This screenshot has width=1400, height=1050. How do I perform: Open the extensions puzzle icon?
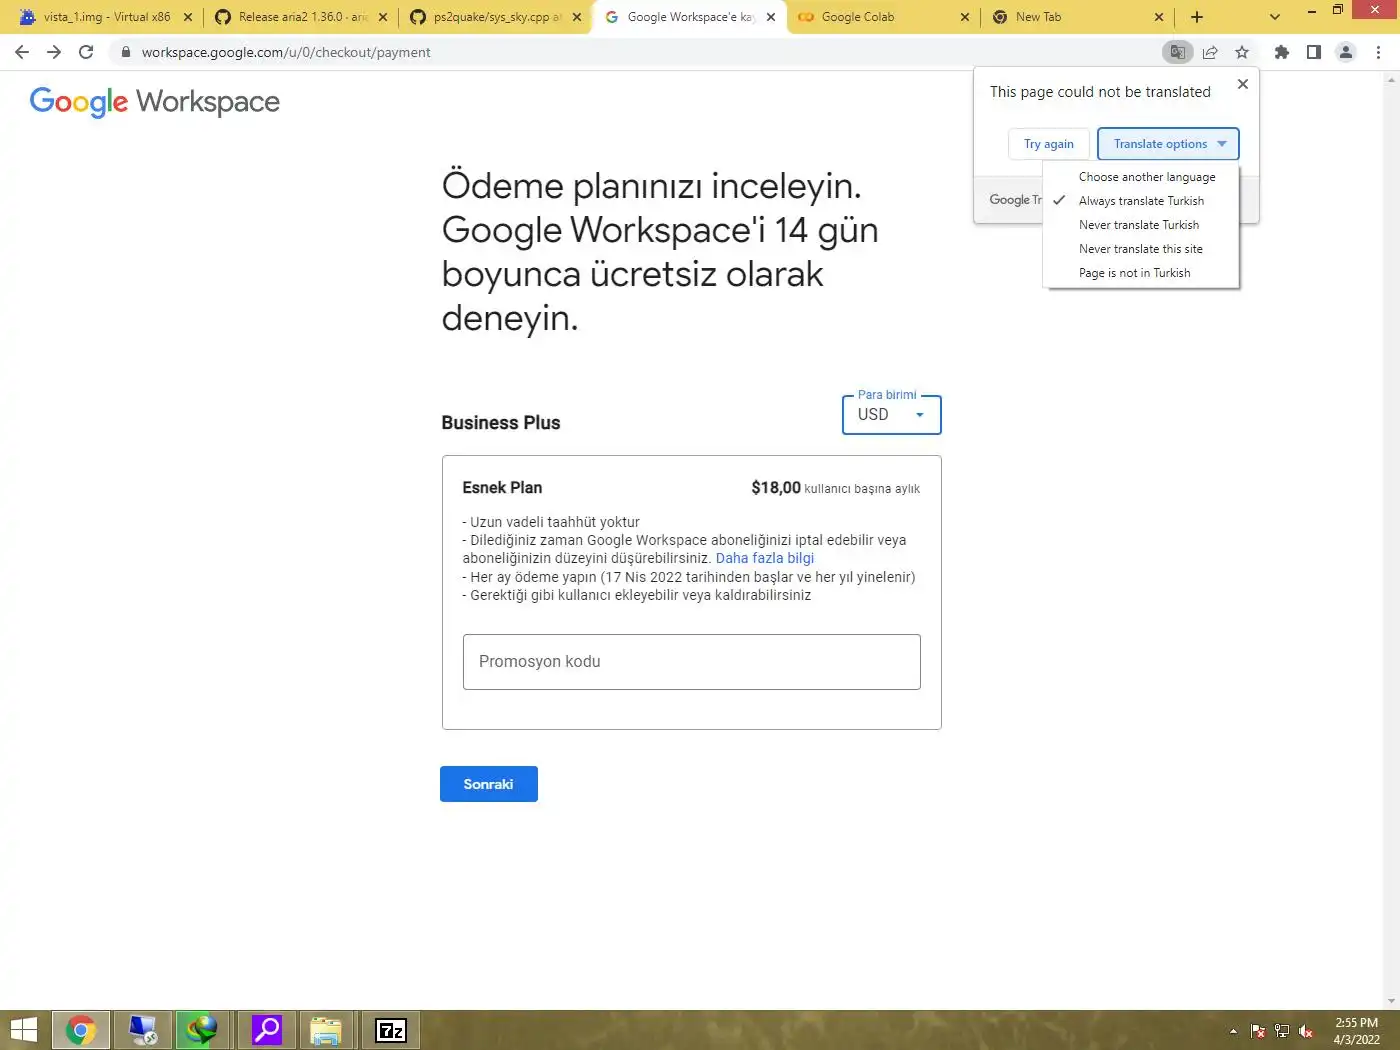(1281, 52)
